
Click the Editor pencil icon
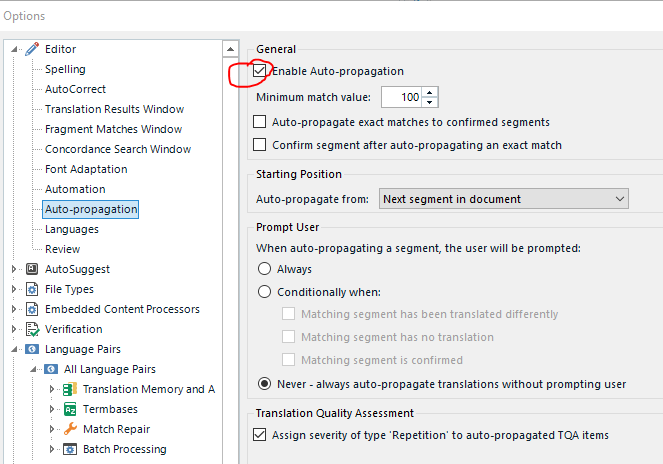coord(32,49)
